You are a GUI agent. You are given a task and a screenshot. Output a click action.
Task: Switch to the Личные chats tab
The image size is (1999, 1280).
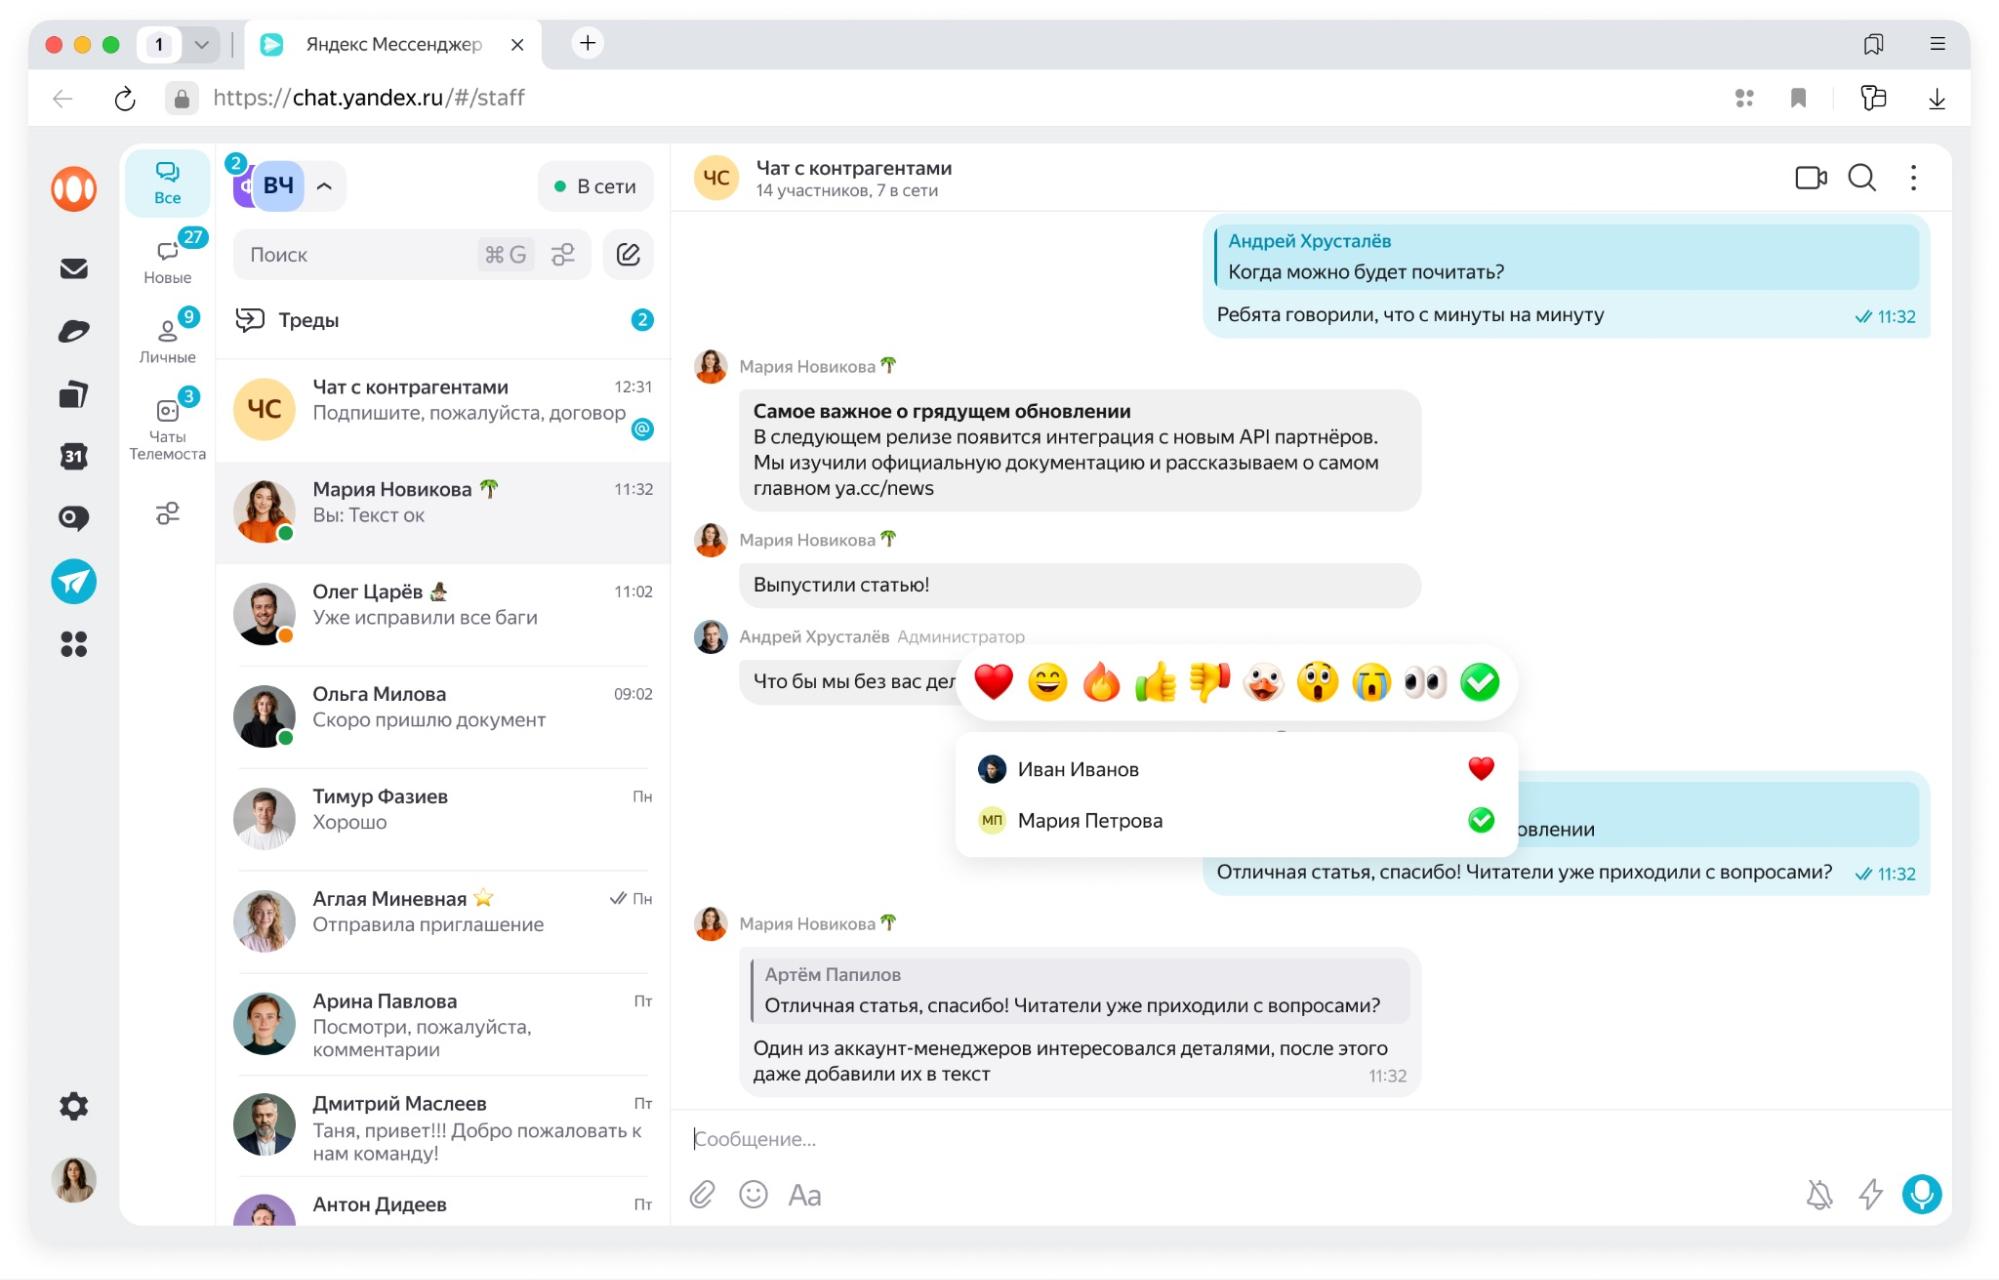167,339
